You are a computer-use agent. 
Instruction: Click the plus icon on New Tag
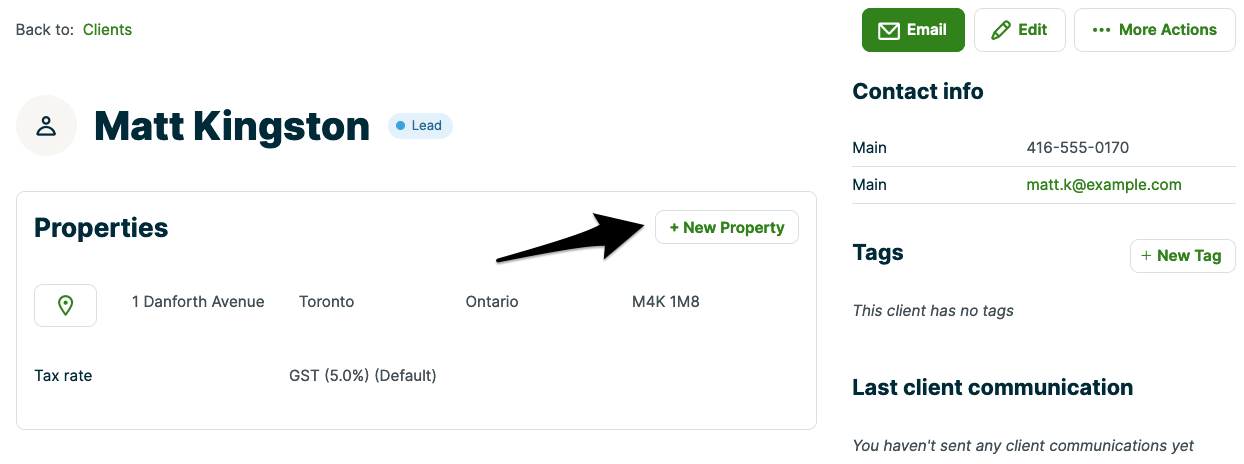pos(1146,256)
